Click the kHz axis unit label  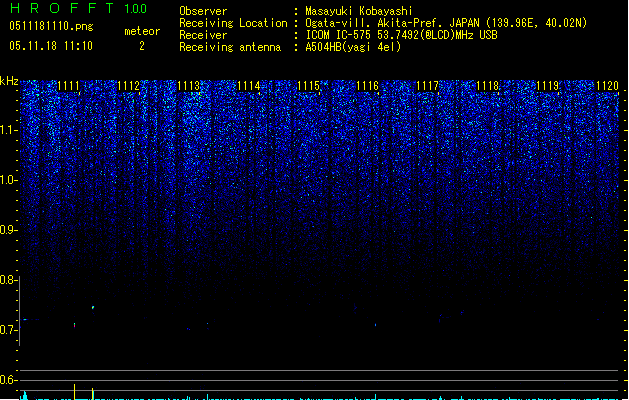coord(9,81)
